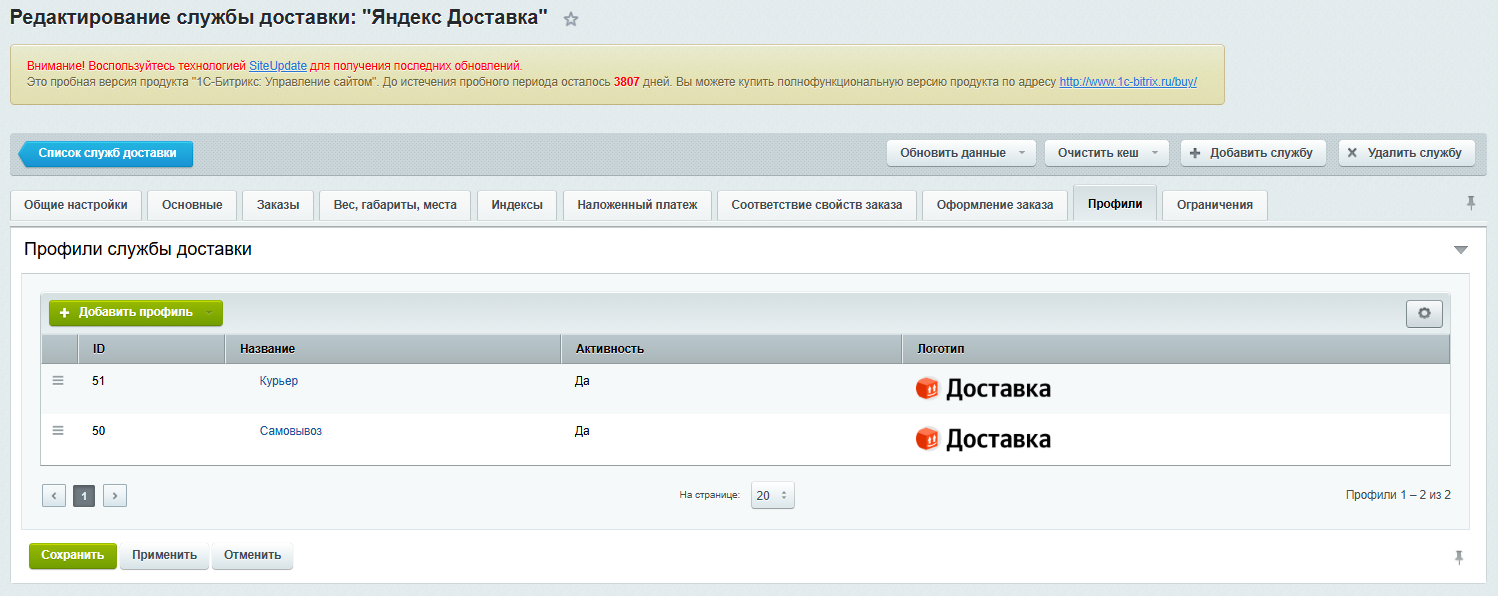Screen dimensions: 1498x596
Task: Click Да activity cell in Самовывоз row
Action: click(x=582, y=431)
